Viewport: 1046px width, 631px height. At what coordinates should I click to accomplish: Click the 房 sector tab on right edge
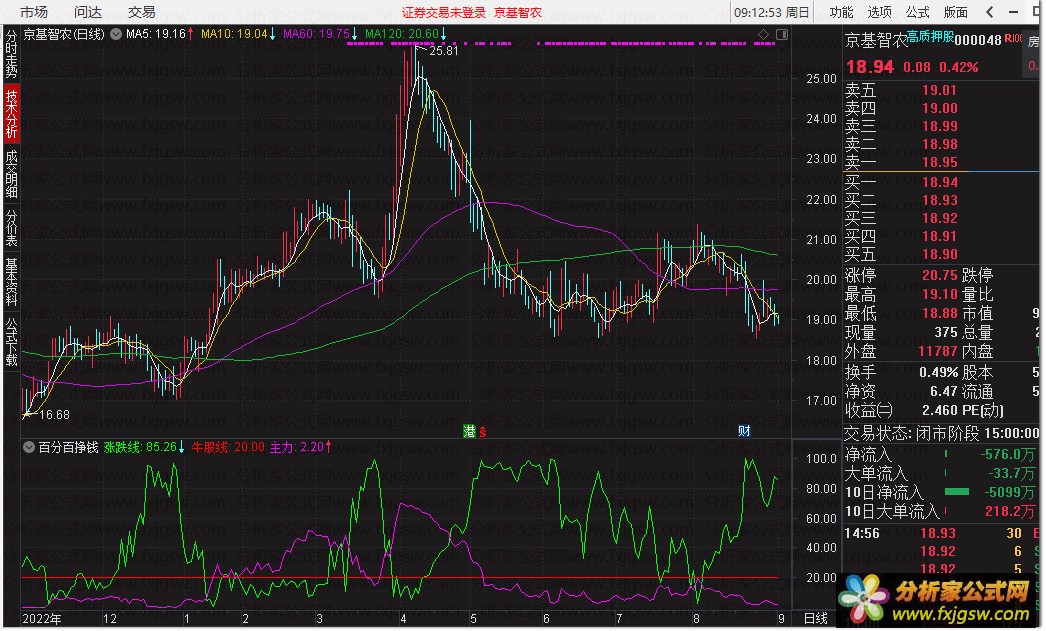click(x=1033, y=42)
